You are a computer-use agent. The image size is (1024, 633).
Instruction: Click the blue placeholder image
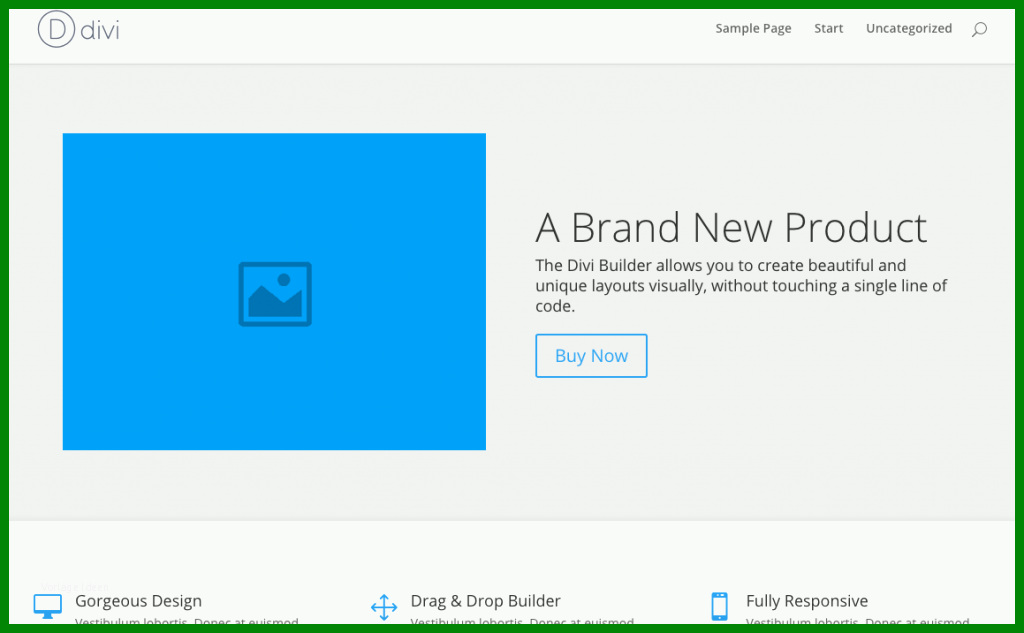[274, 291]
